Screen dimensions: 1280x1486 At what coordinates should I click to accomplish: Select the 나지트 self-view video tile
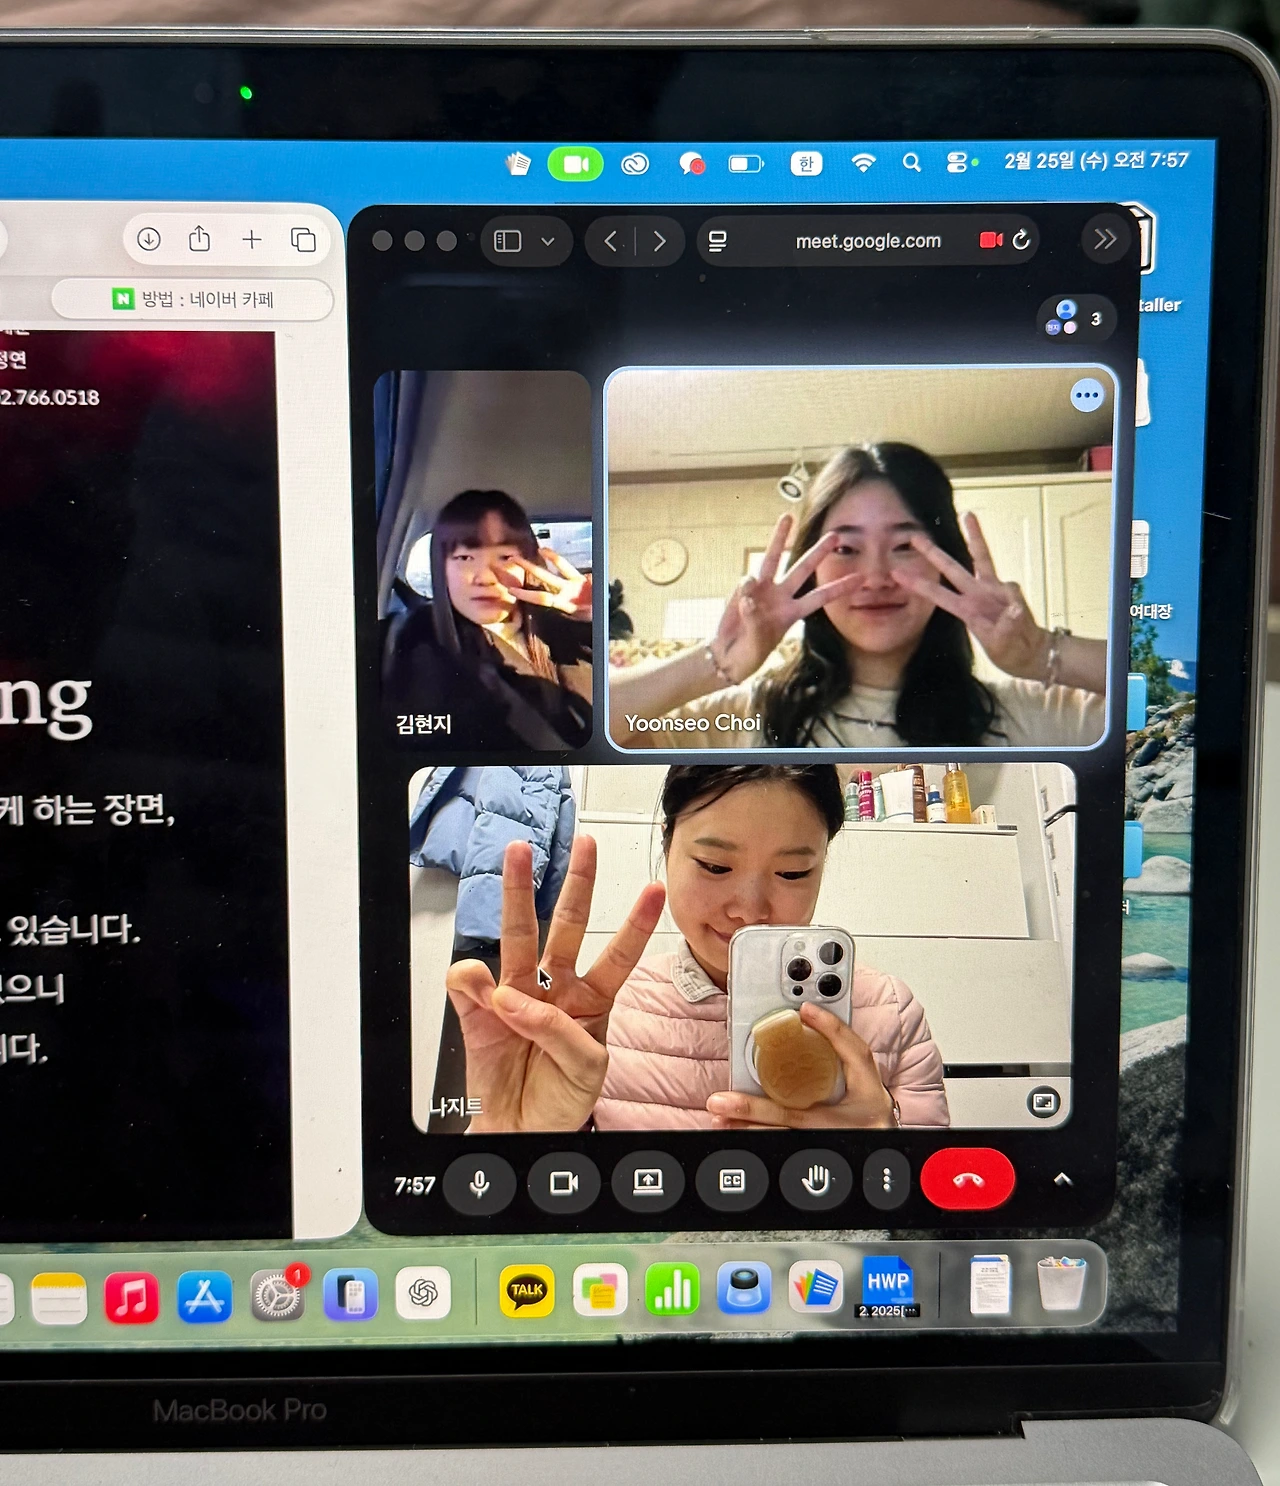tap(741, 948)
